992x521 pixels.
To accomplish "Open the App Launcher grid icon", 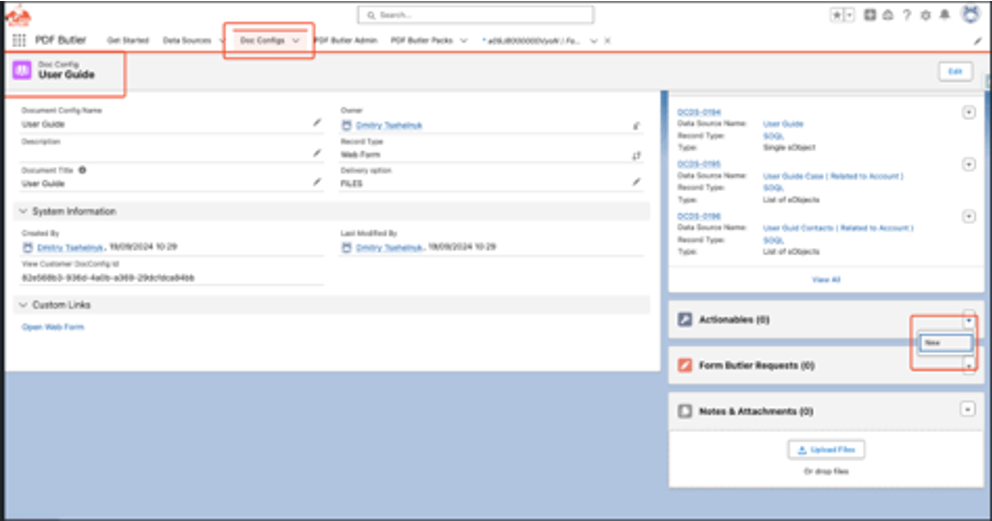I will tap(19, 40).
